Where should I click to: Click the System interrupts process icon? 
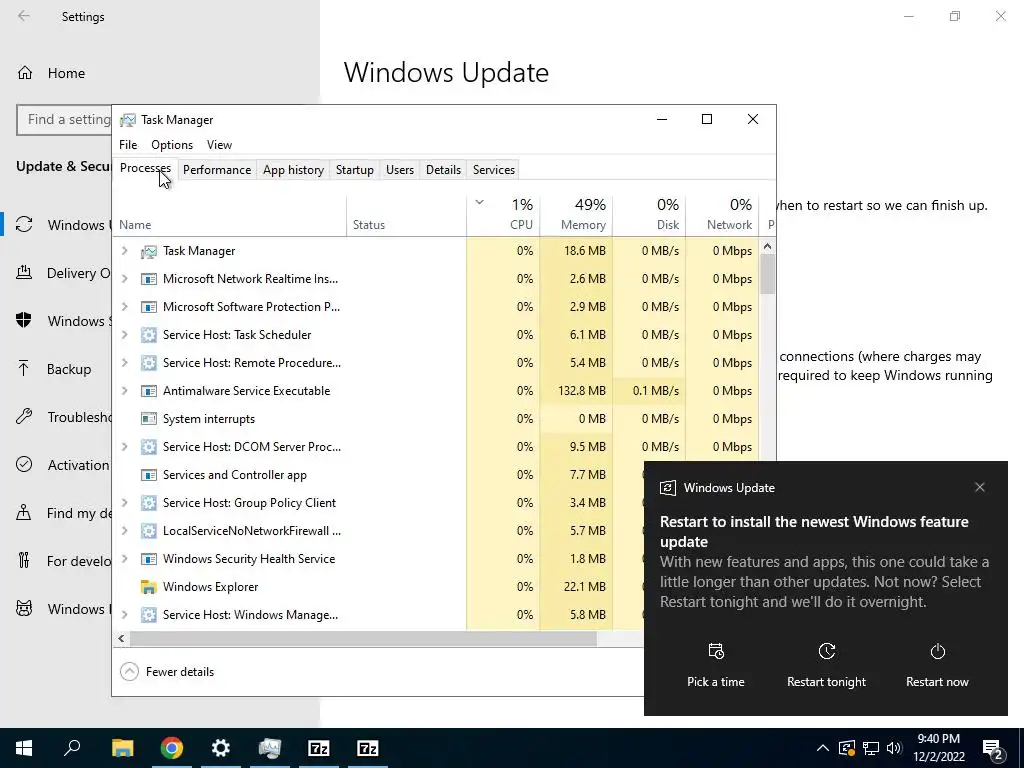149,419
